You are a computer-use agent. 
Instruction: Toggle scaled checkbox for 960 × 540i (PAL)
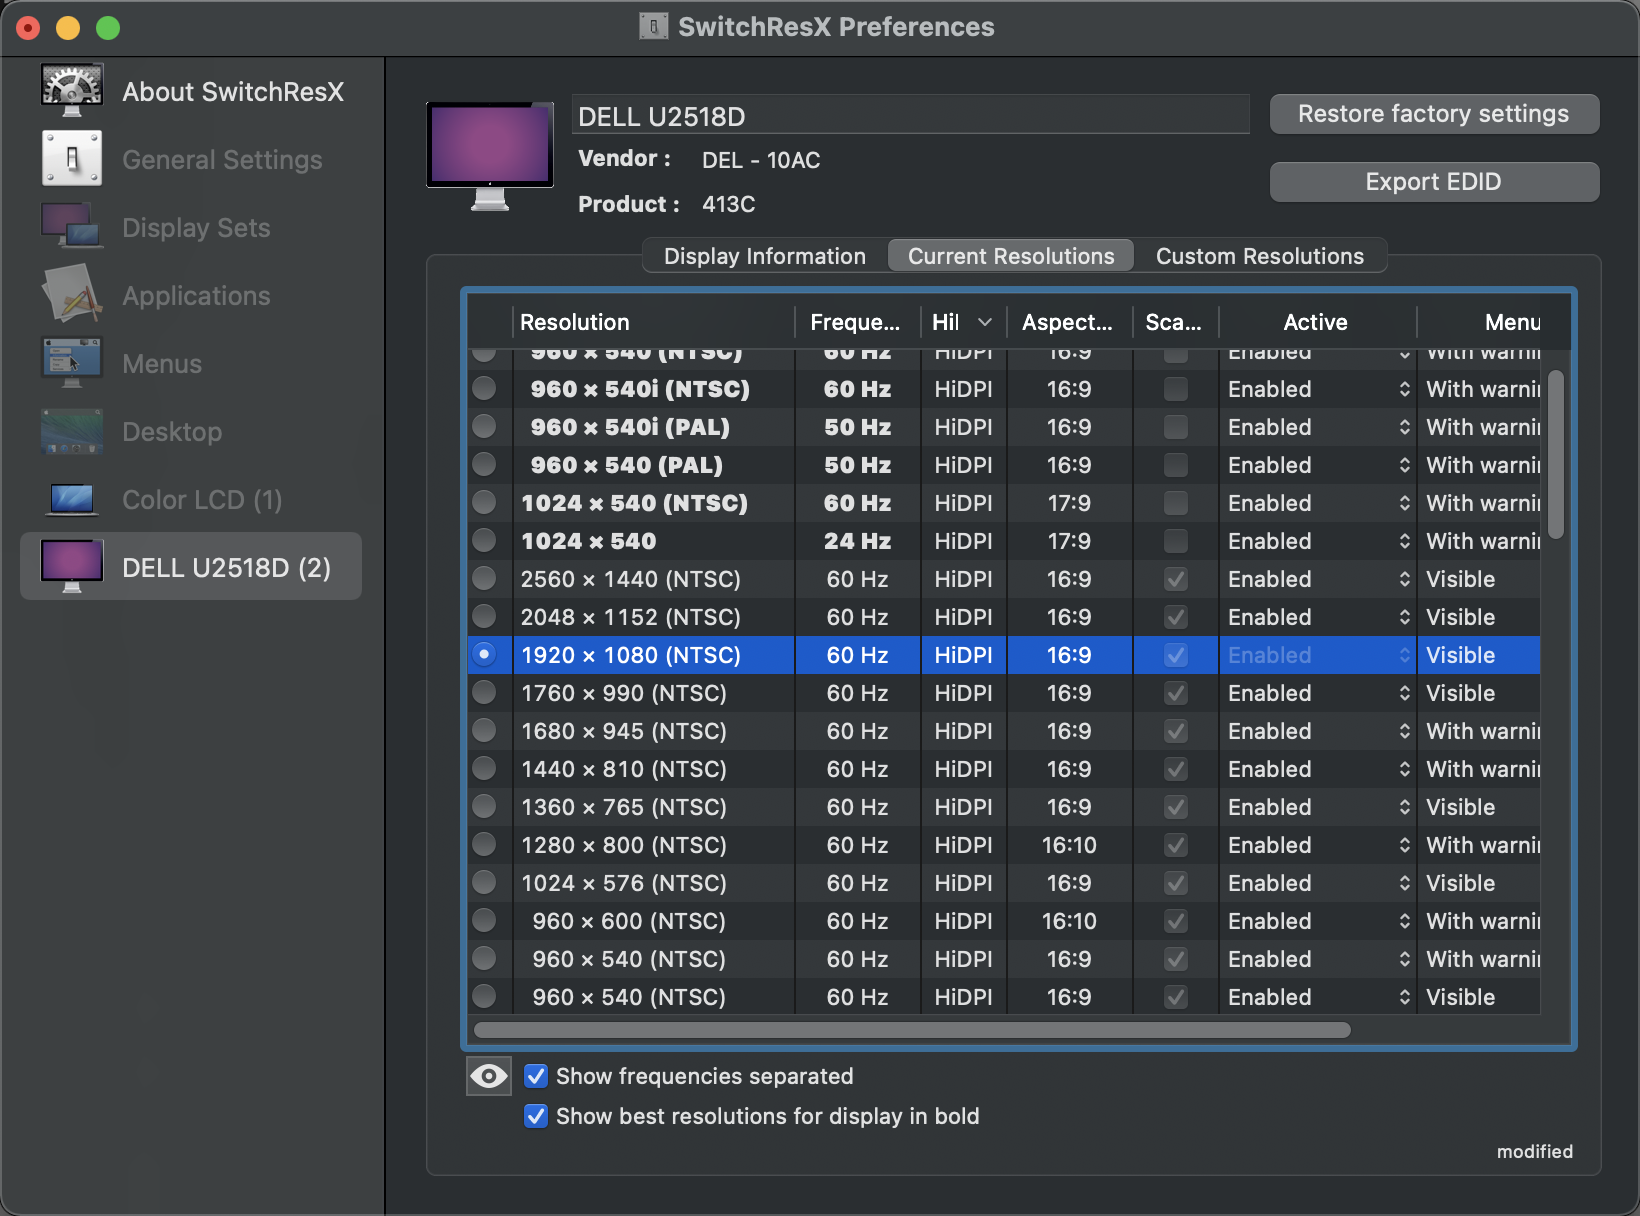click(x=1176, y=427)
